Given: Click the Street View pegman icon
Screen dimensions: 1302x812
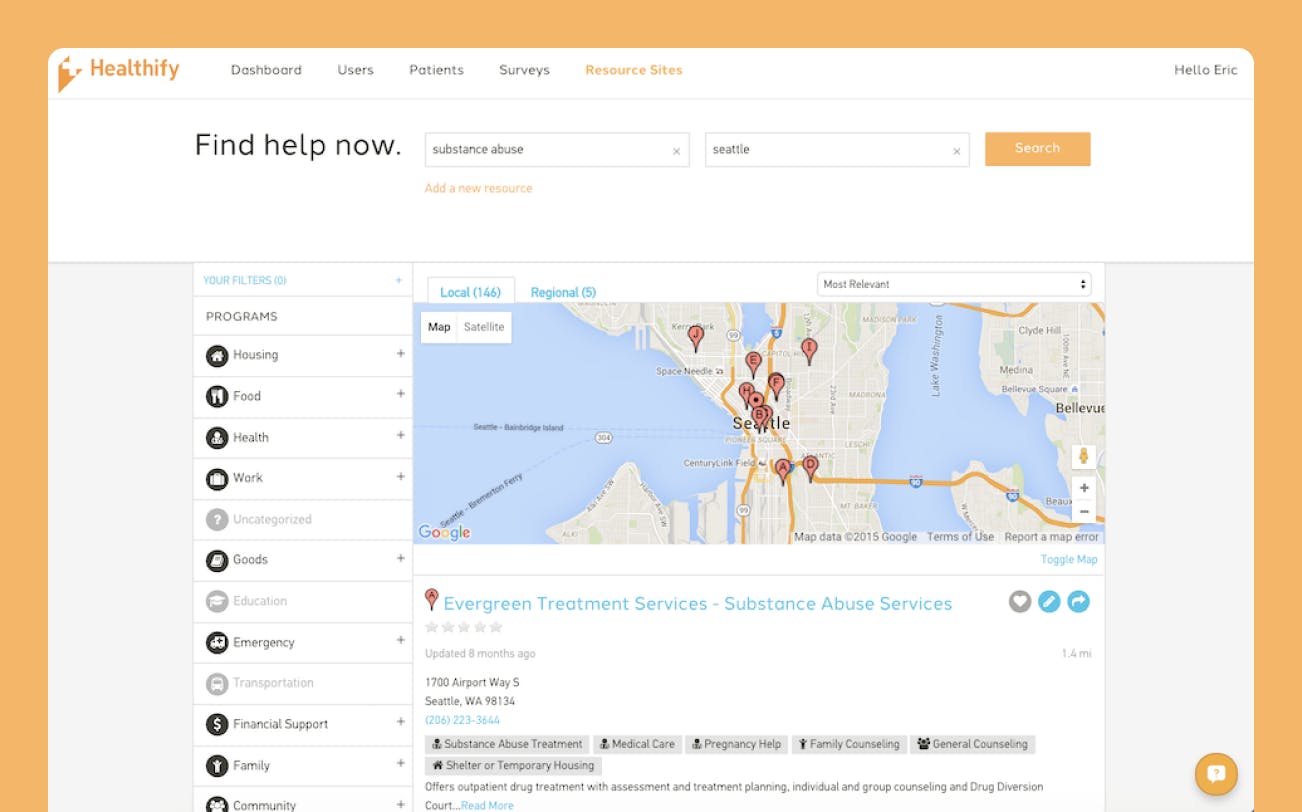Looking at the screenshot, I should tap(1083, 456).
